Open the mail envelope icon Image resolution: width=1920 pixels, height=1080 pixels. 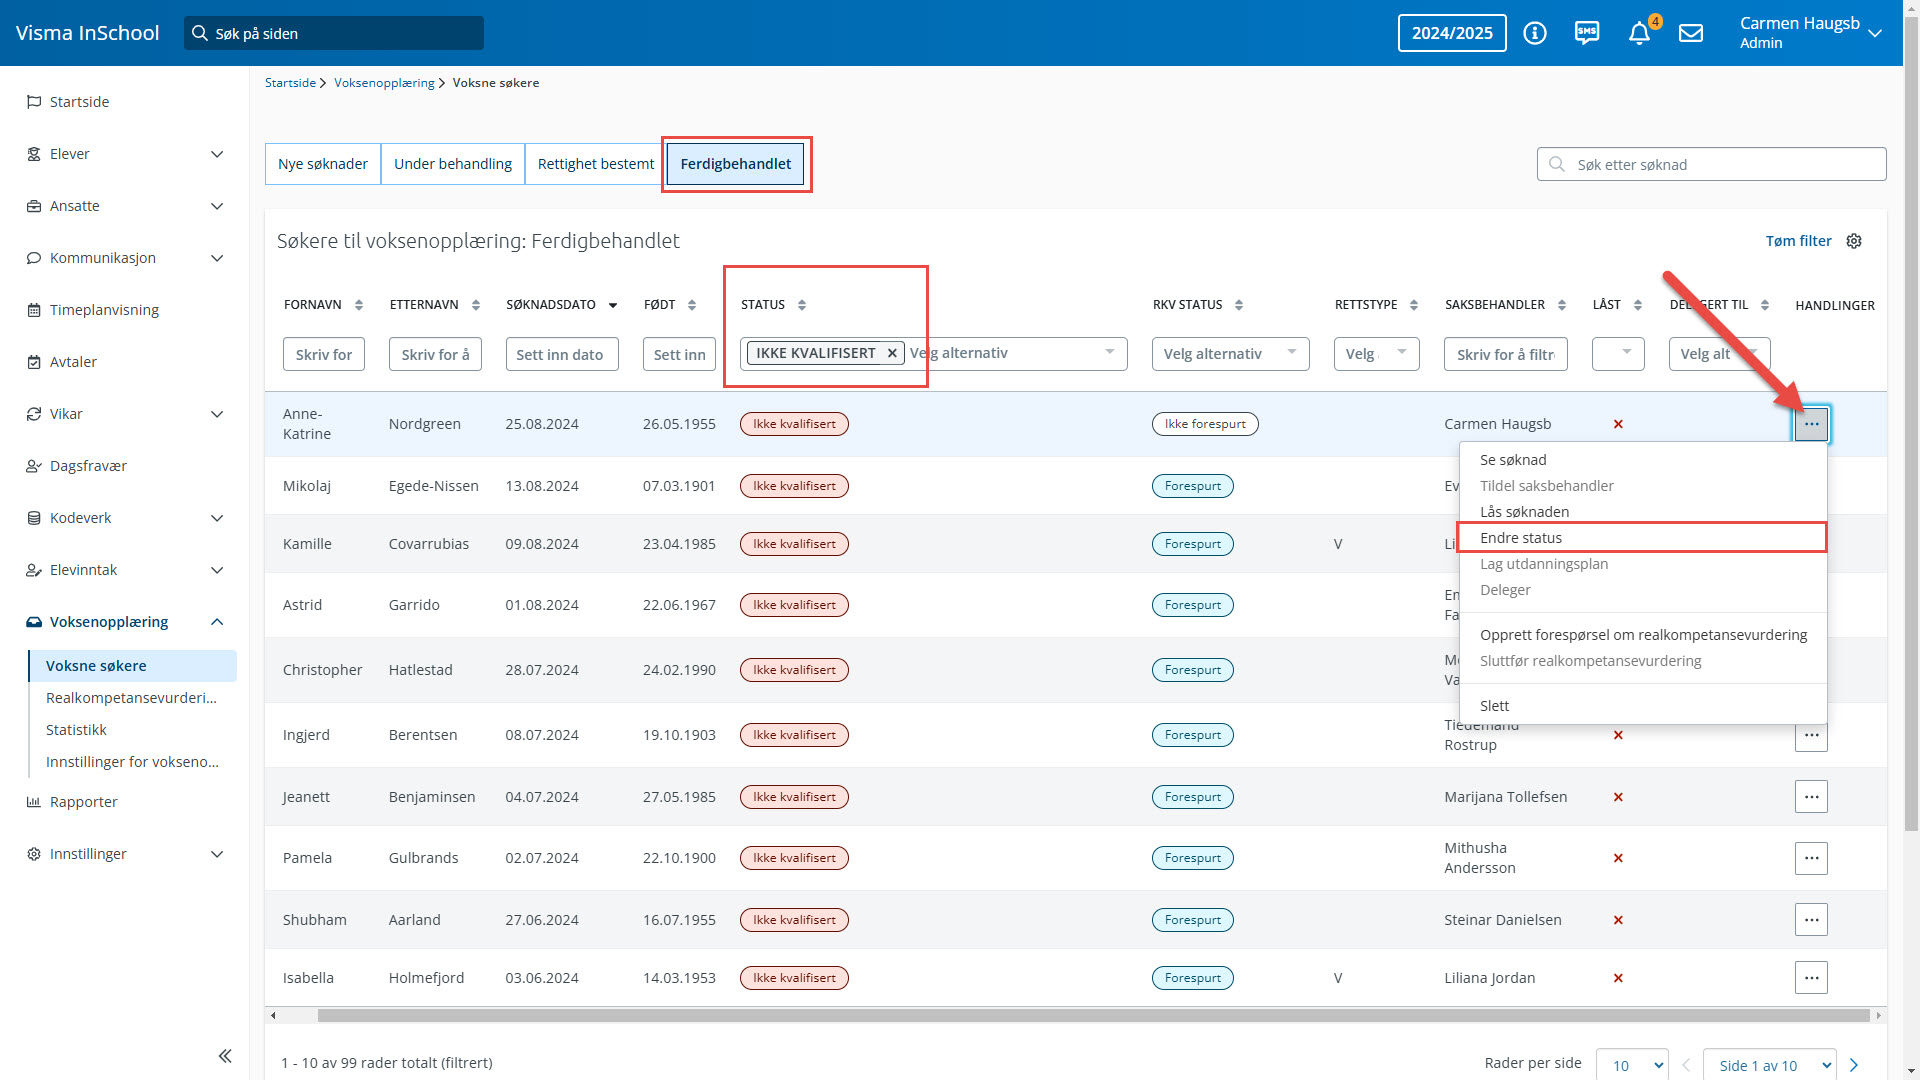tap(1691, 33)
